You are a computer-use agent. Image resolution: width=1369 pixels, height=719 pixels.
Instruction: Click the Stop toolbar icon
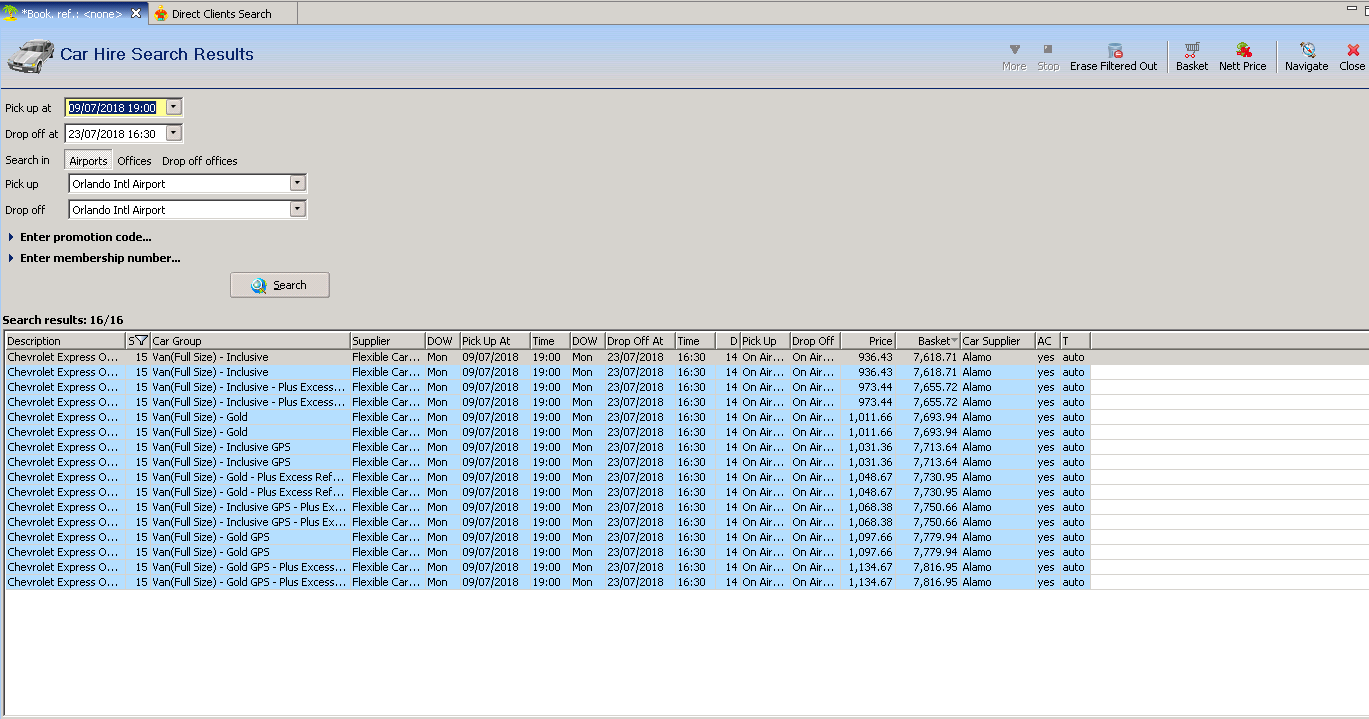coord(1047,50)
